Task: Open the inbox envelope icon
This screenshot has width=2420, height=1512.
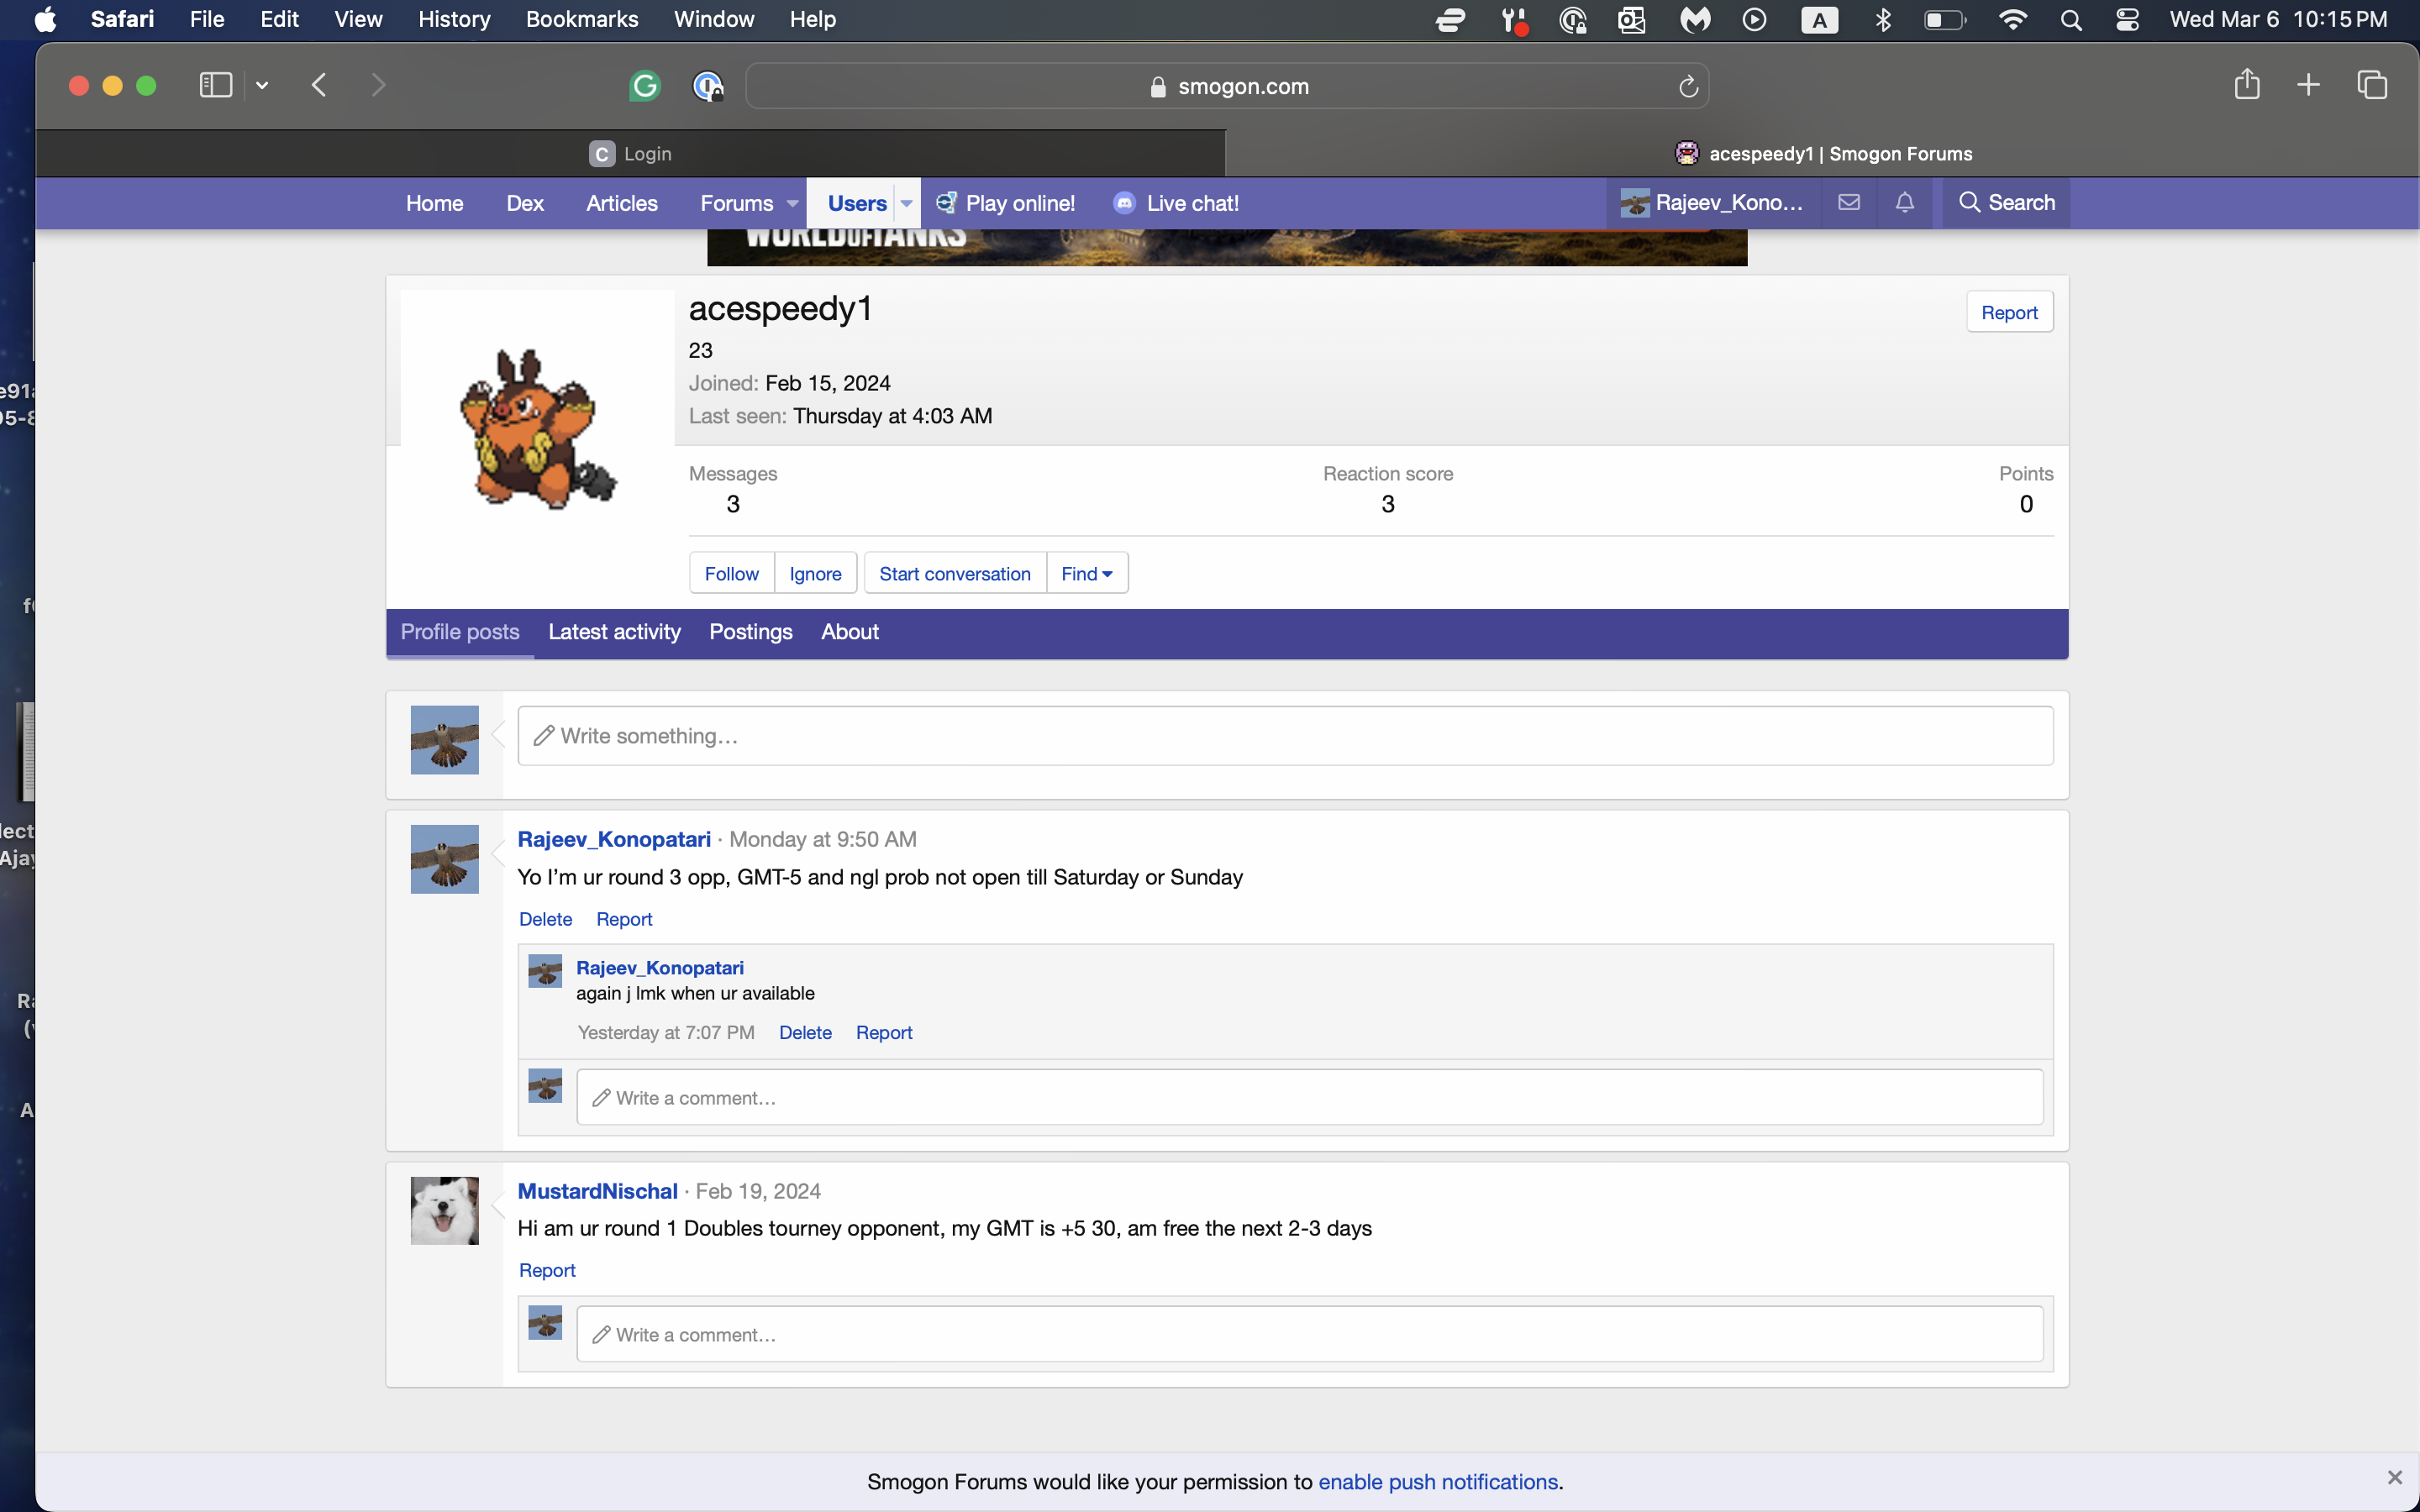Action: tap(1849, 203)
